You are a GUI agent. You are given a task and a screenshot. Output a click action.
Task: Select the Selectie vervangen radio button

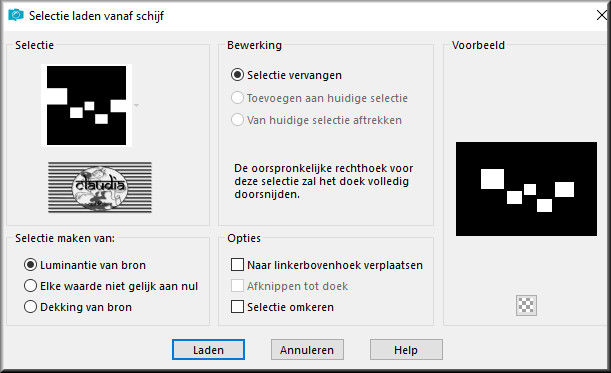tap(237, 75)
